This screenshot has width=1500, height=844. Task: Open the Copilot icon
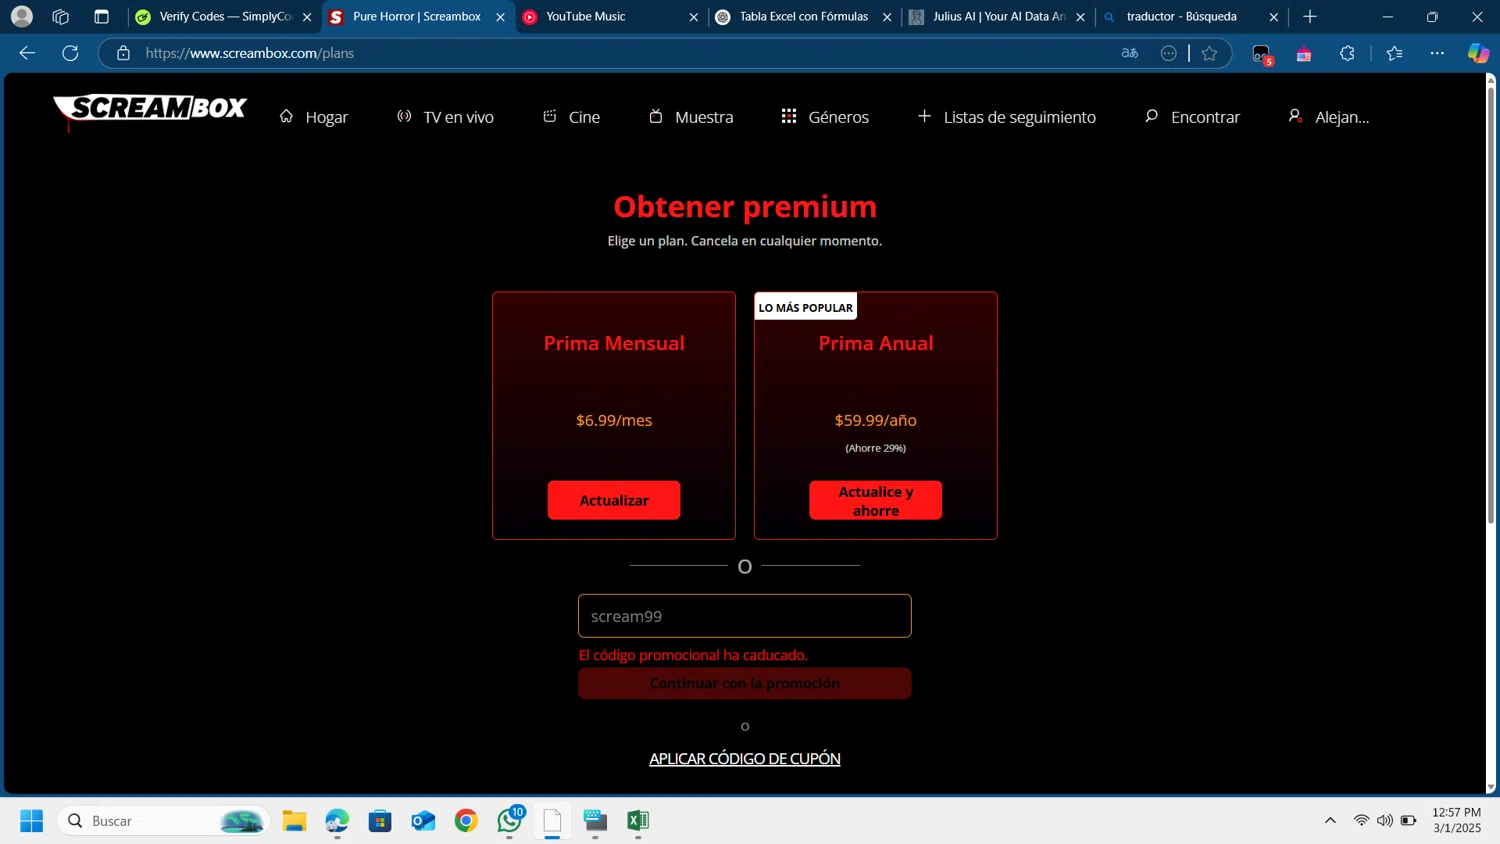(1478, 53)
